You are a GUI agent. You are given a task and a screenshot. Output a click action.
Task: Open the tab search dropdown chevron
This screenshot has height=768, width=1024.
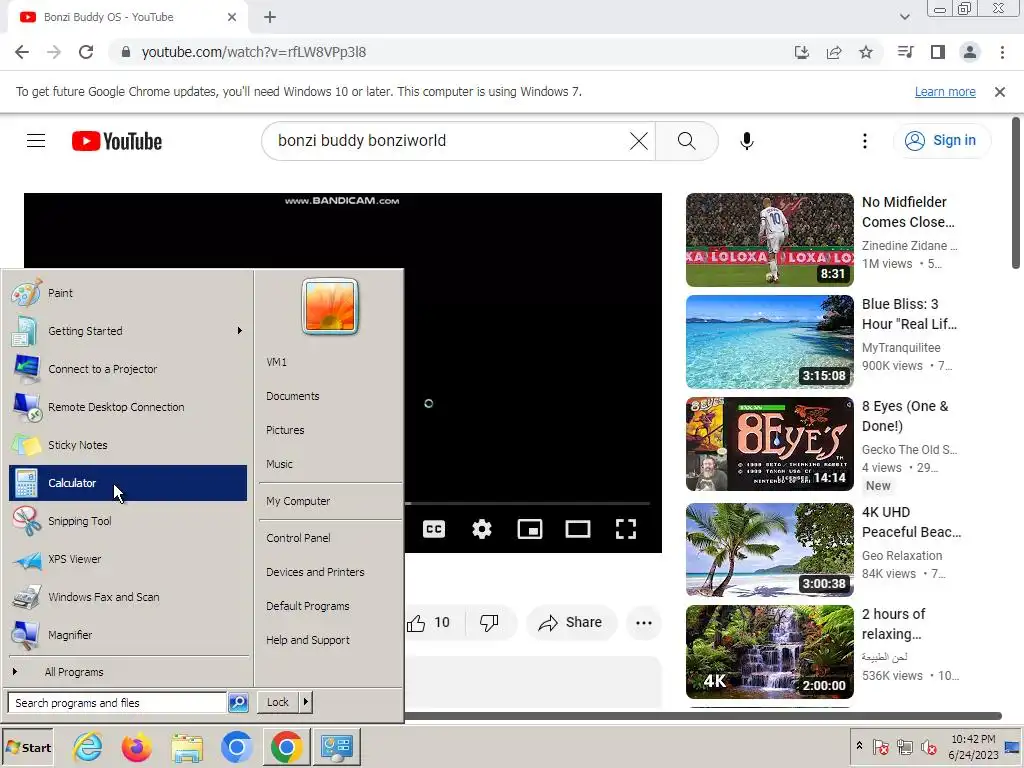point(904,17)
